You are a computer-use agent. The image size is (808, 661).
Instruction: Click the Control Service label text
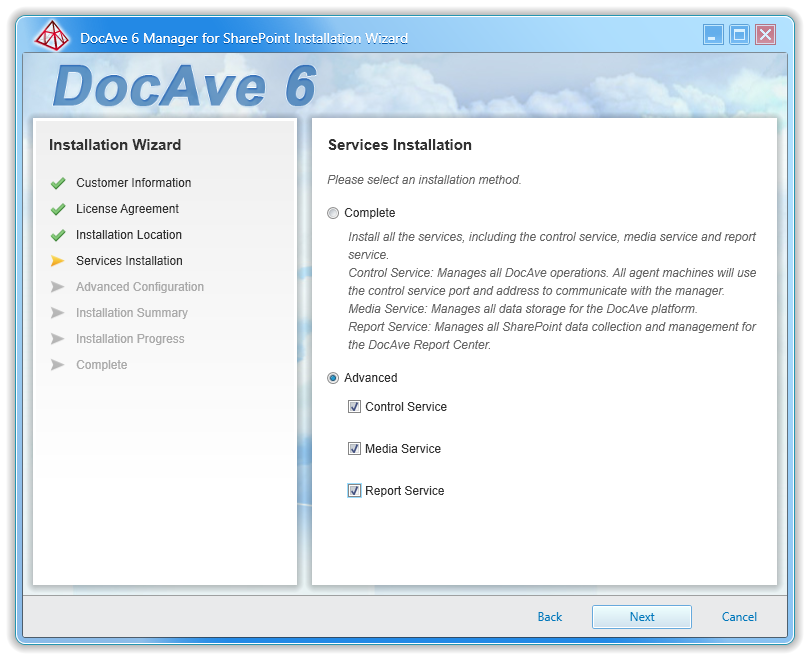[x=406, y=407]
